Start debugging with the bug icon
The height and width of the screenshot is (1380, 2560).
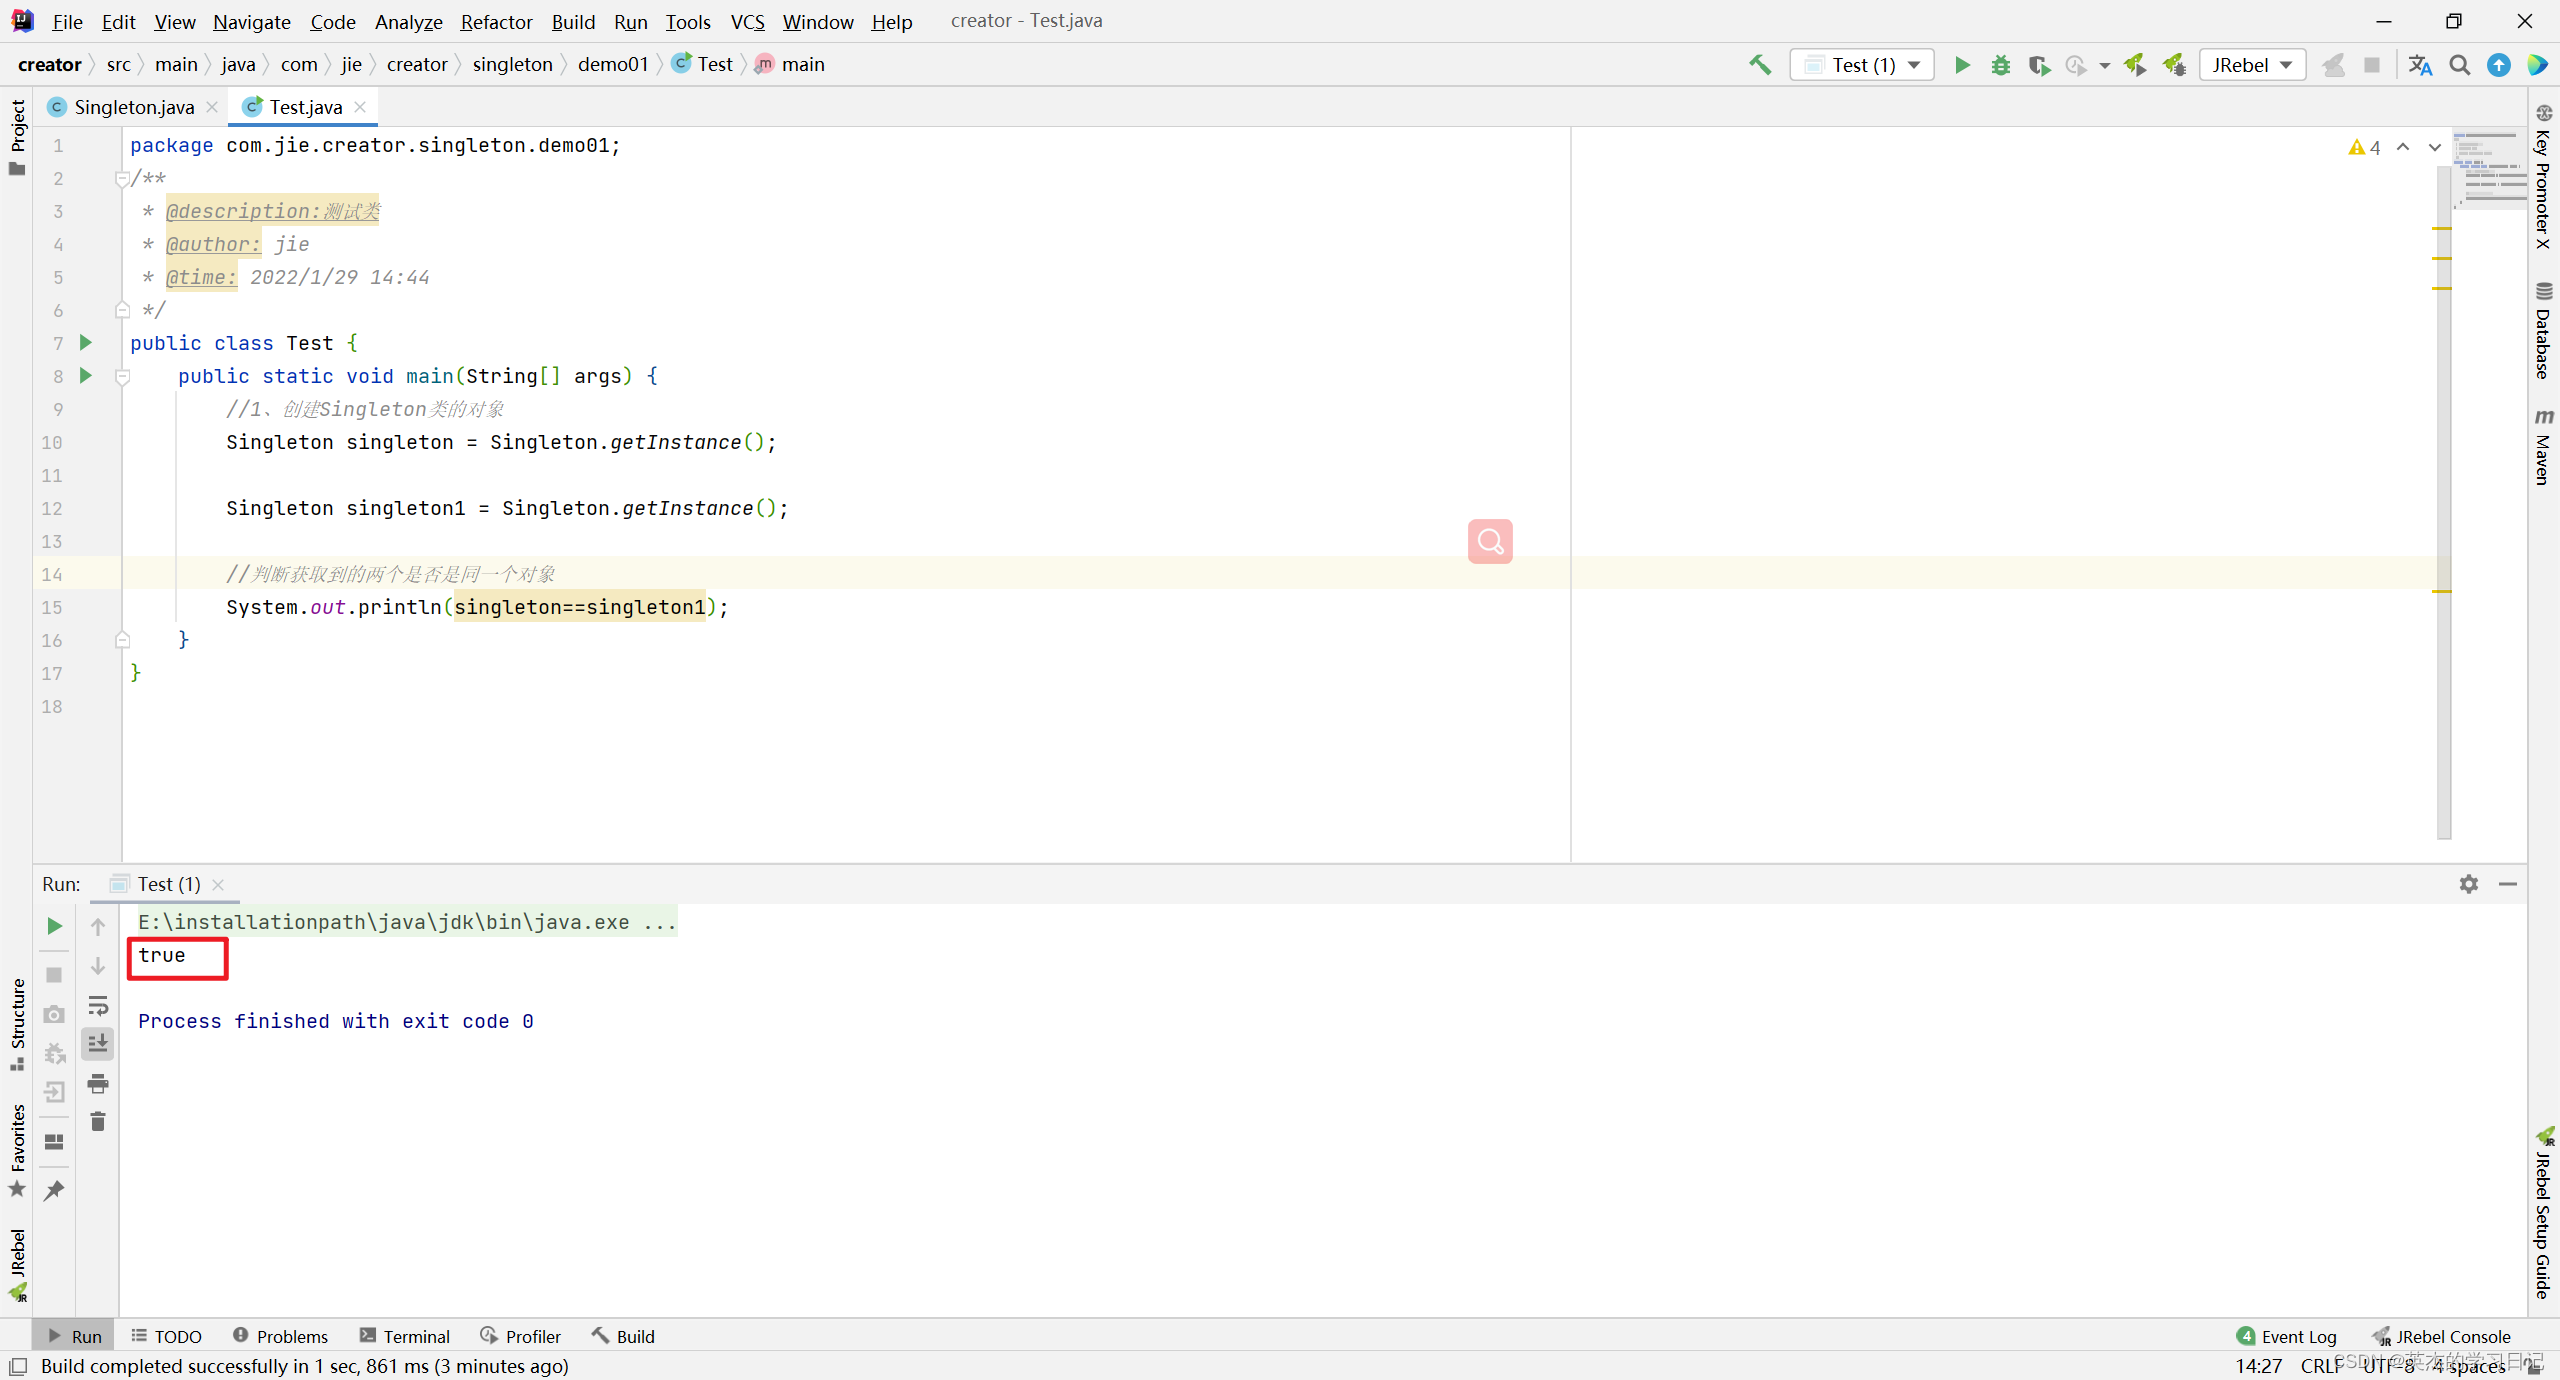pyautogui.click(x=2000, y=65)
